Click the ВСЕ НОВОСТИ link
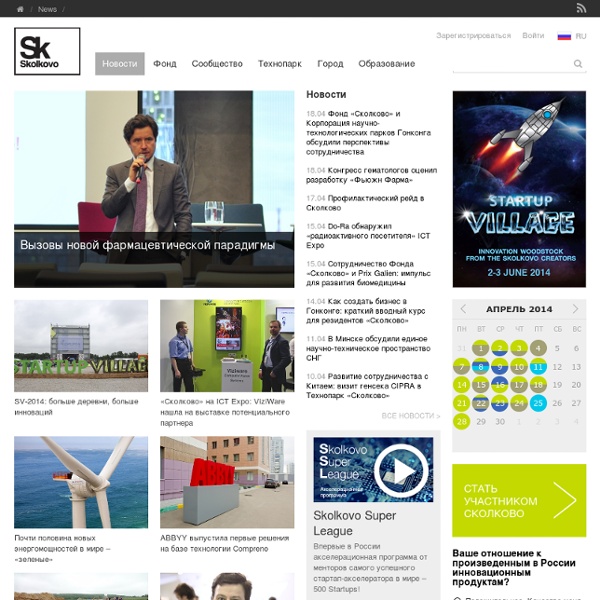This screenshot has width=600, height=600. (x=411, y=416)
